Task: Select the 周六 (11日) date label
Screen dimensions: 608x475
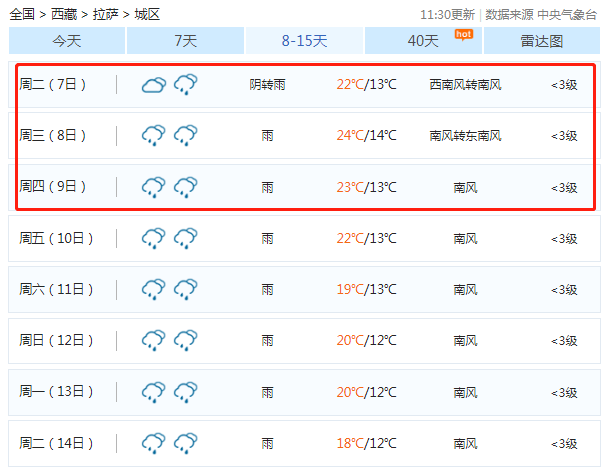Action: click(56, 289)
